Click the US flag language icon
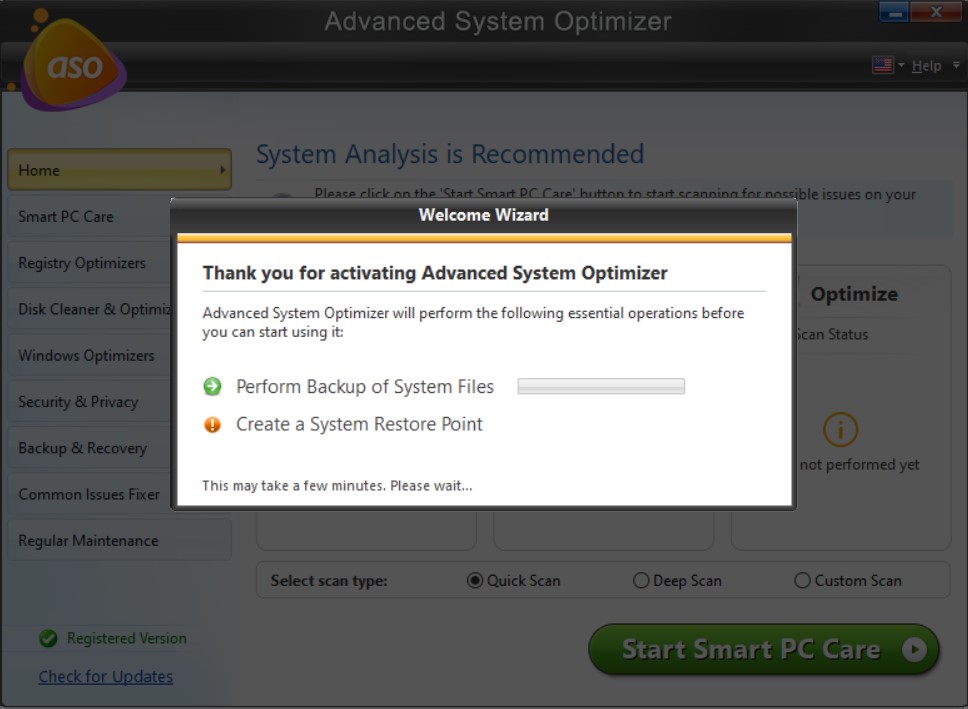Screen dimensions: 968x709 pyautogui.click(x=883, y=65)
